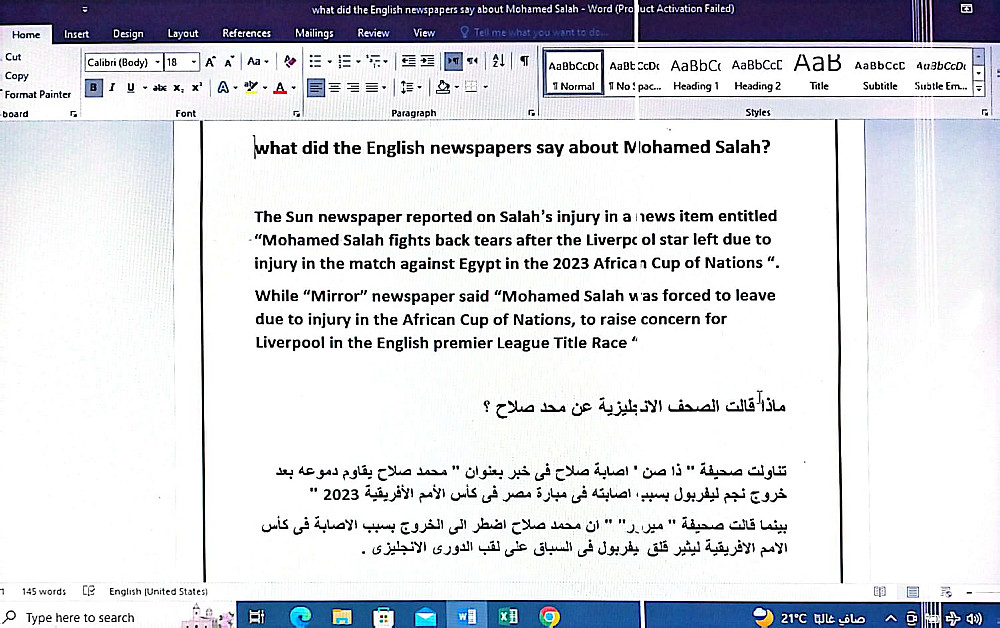The width and height of the screenshot is (1000, 628).
Task: Sort the selected text
Action: point(499,61)
